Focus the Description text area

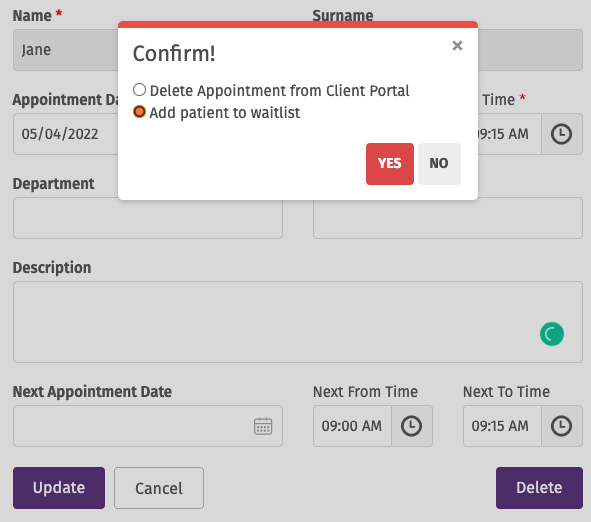pos(298,322)
